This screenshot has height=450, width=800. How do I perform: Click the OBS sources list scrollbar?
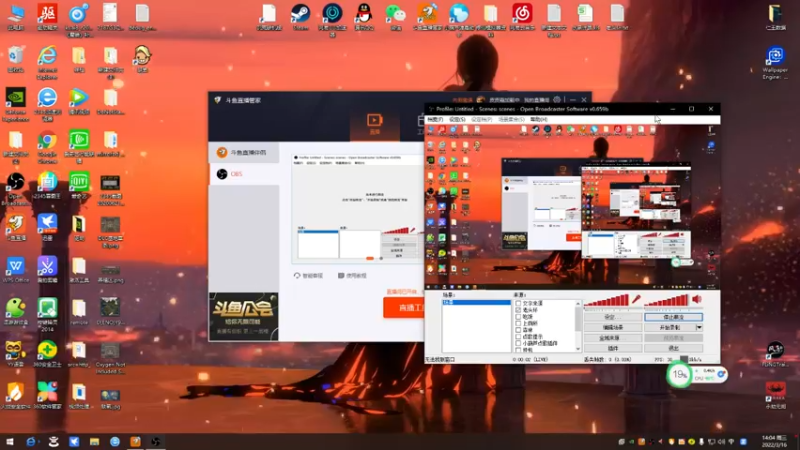point(578,326)
